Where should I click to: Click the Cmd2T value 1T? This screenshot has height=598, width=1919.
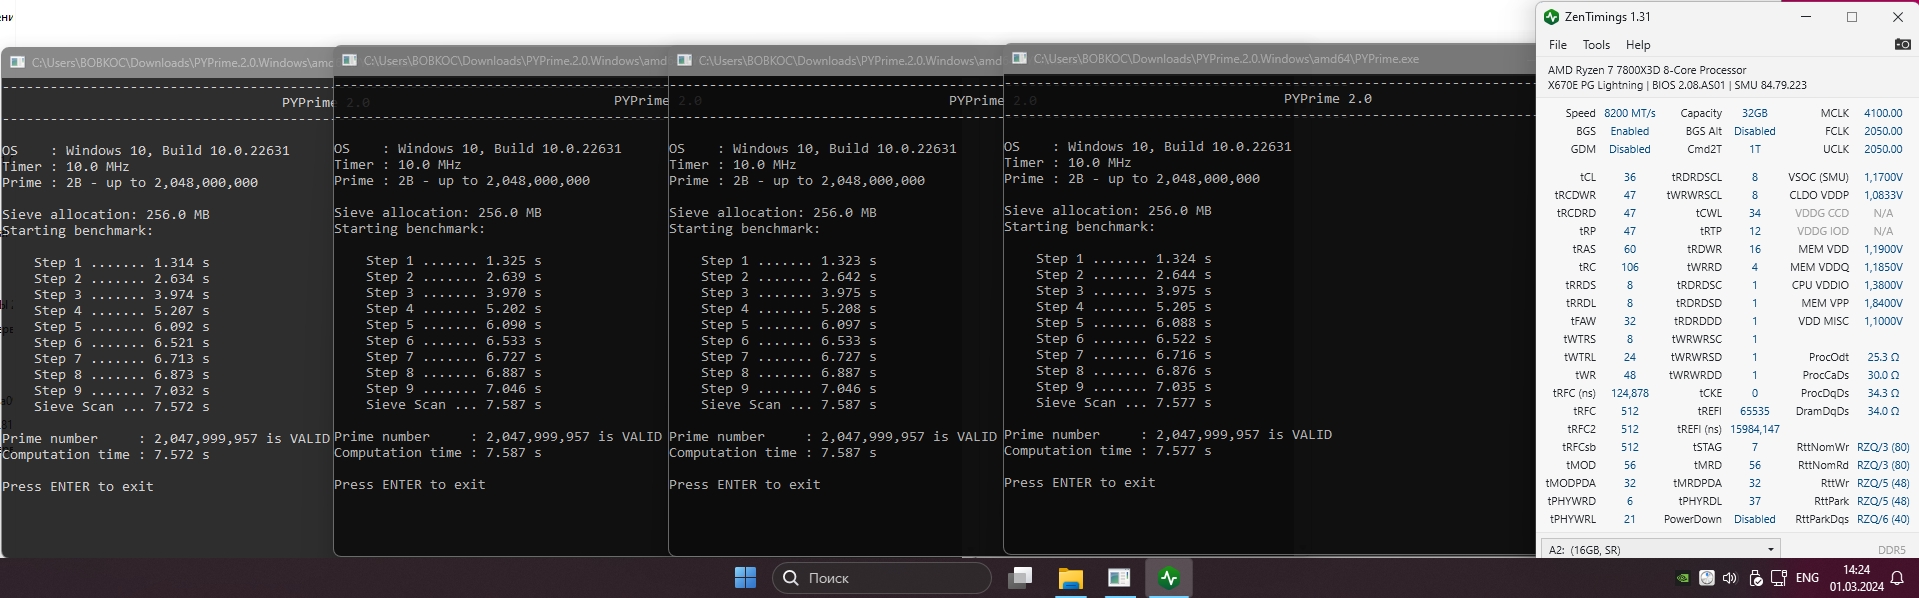tap(1754, 149)
